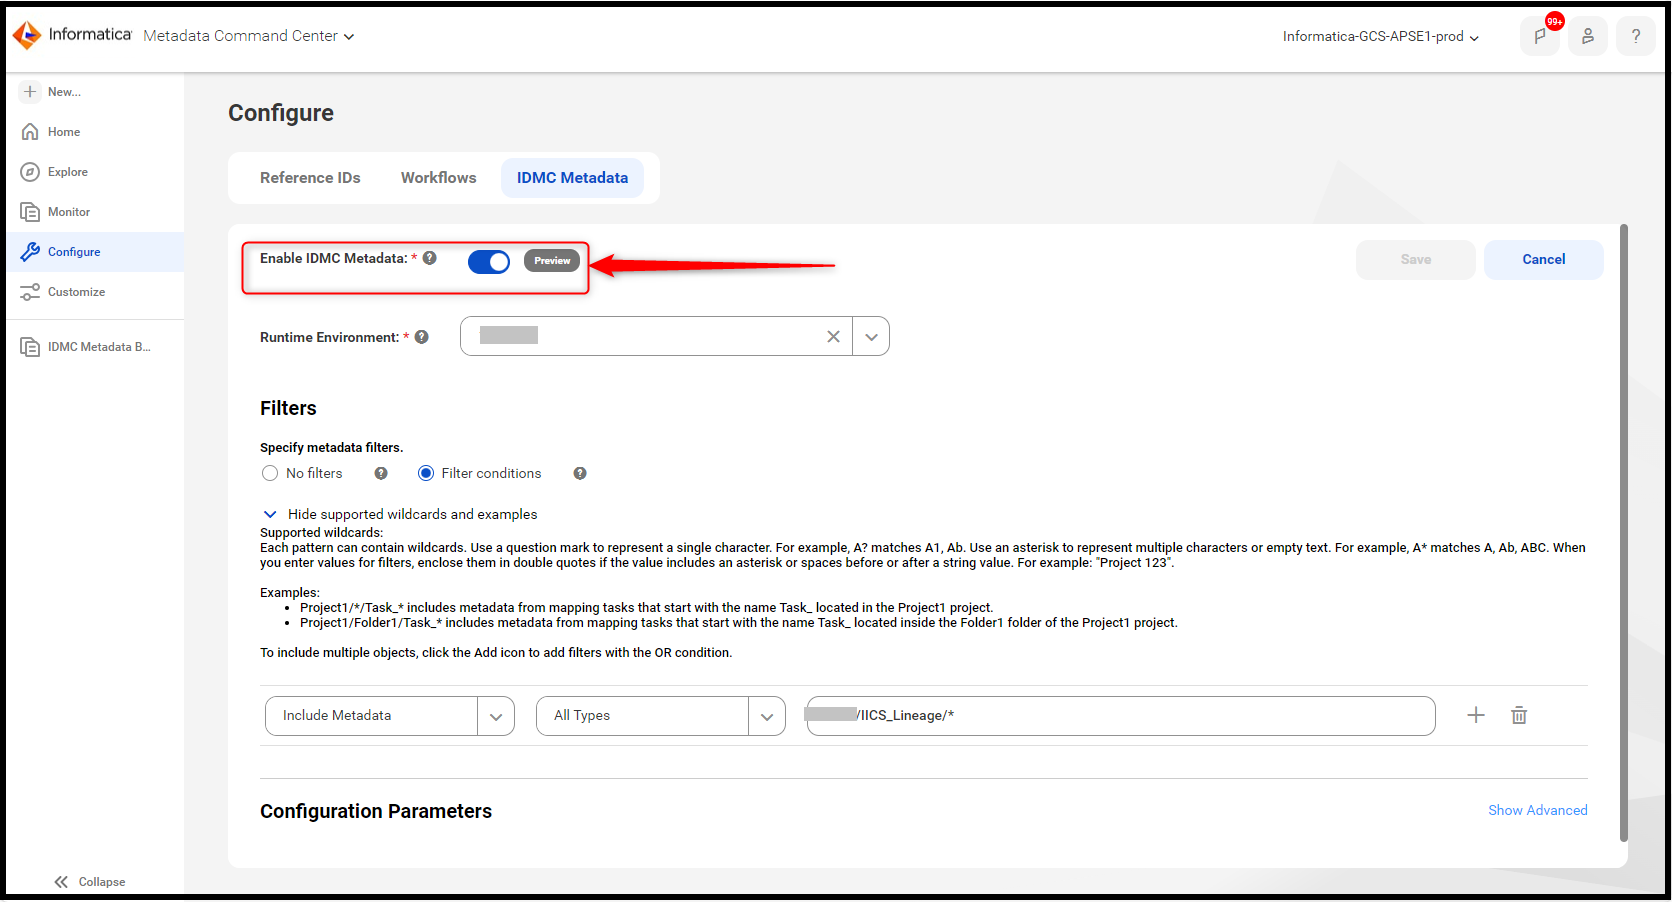Open notifications flag icon with 99+ badge
This screenshot has height=902, width=1672.
pos(1540,36)
